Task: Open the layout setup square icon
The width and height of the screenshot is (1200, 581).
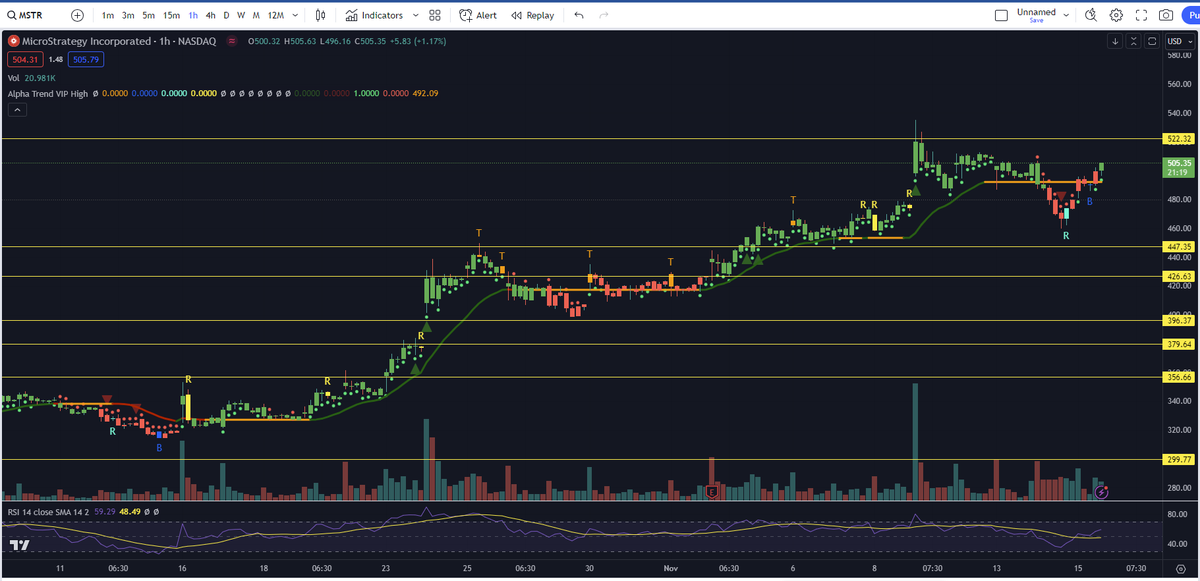Action: click(x=1002, y=15)
